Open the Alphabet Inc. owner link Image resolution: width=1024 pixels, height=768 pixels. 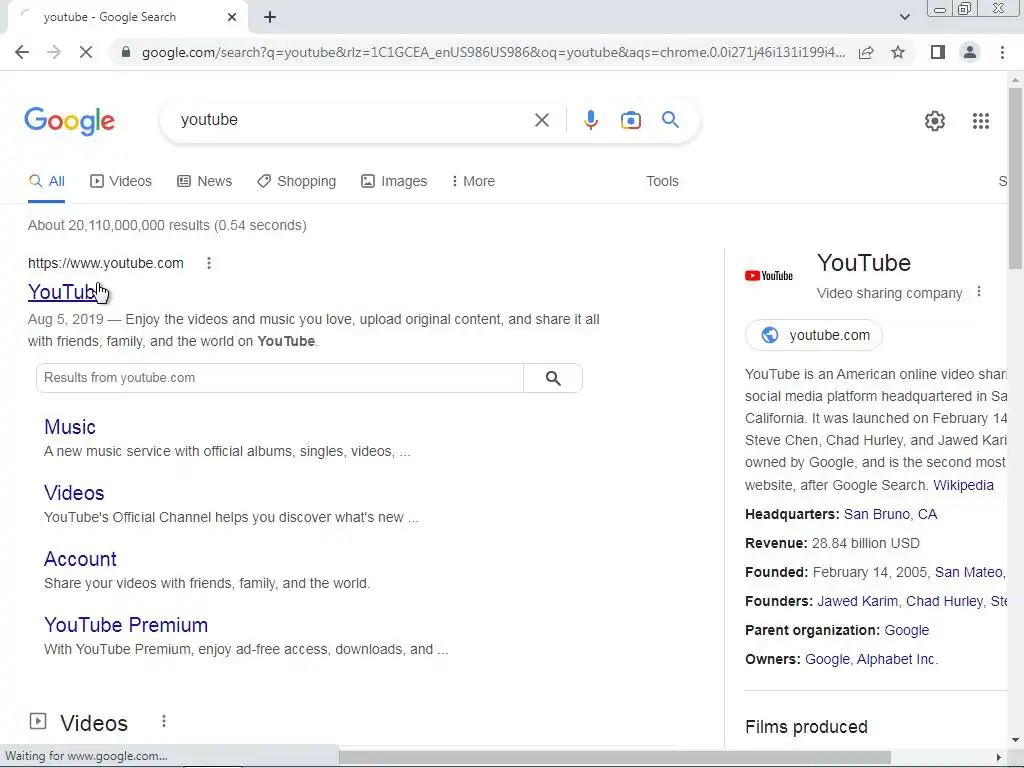896,660
